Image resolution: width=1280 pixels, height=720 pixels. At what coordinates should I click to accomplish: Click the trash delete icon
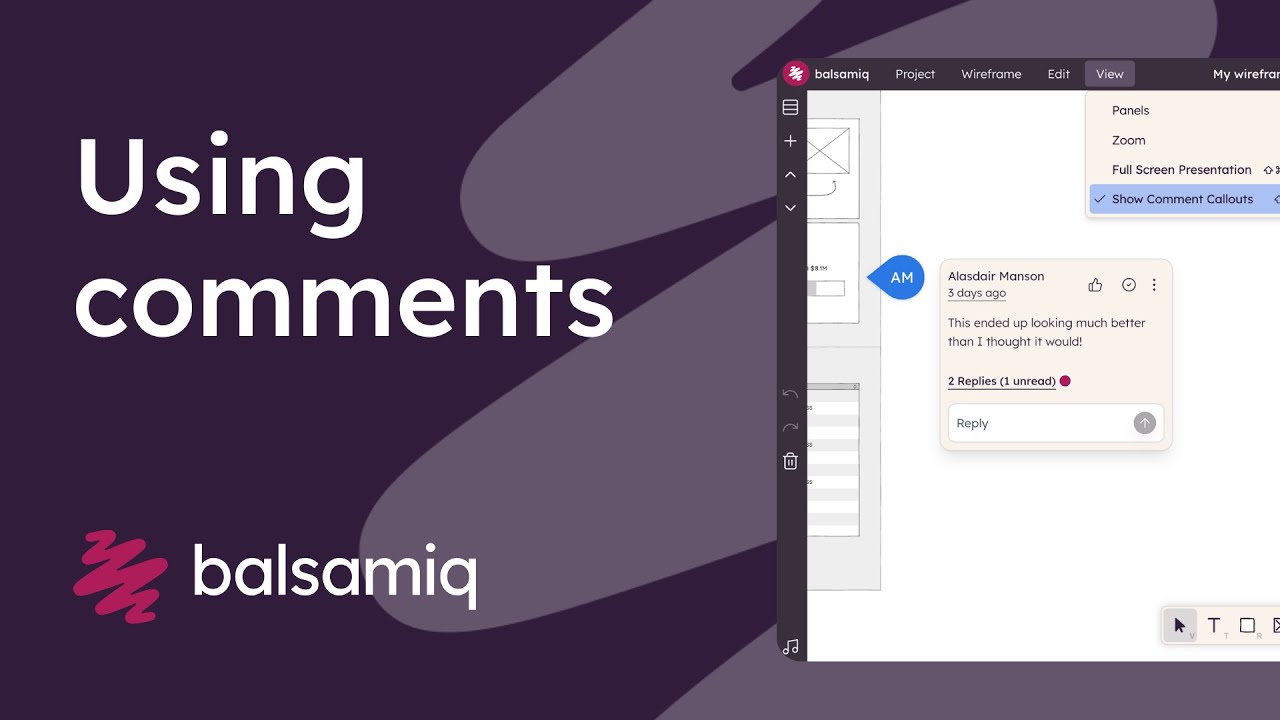(790, 461)
